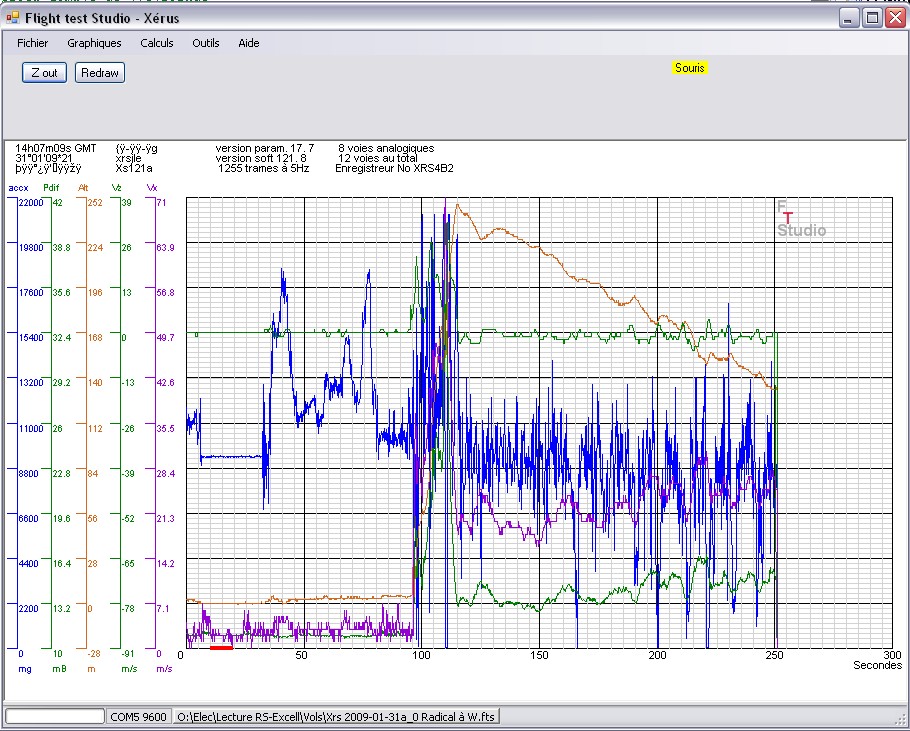Click the Flight test Studio title bar icon
Viewport: 910px width, 731px height.
click(x=13, y=18)
